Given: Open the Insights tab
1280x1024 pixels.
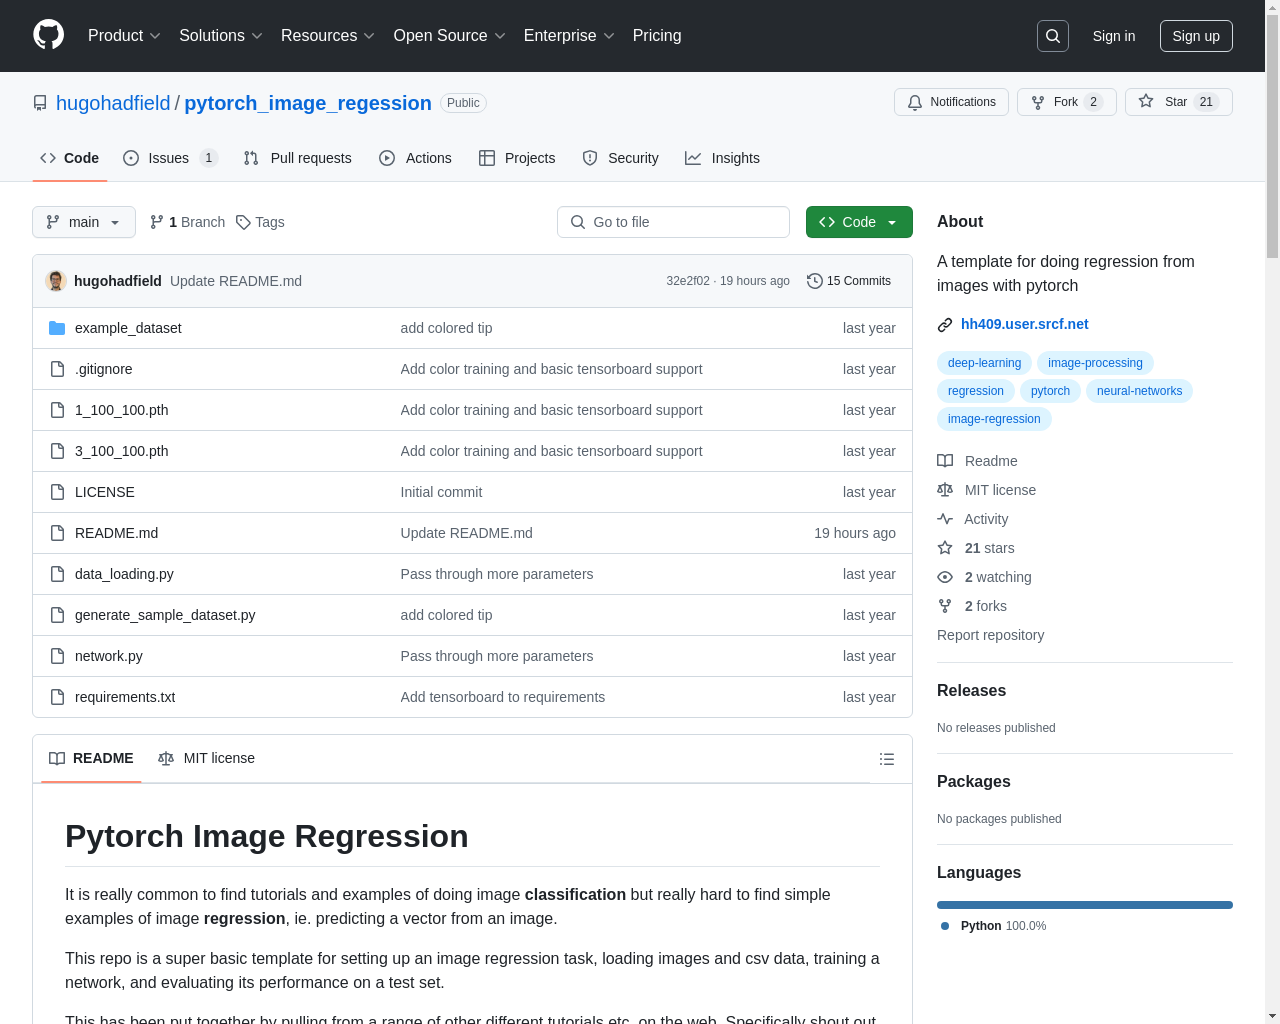Looking at the screenshot, I should (722, 158).
